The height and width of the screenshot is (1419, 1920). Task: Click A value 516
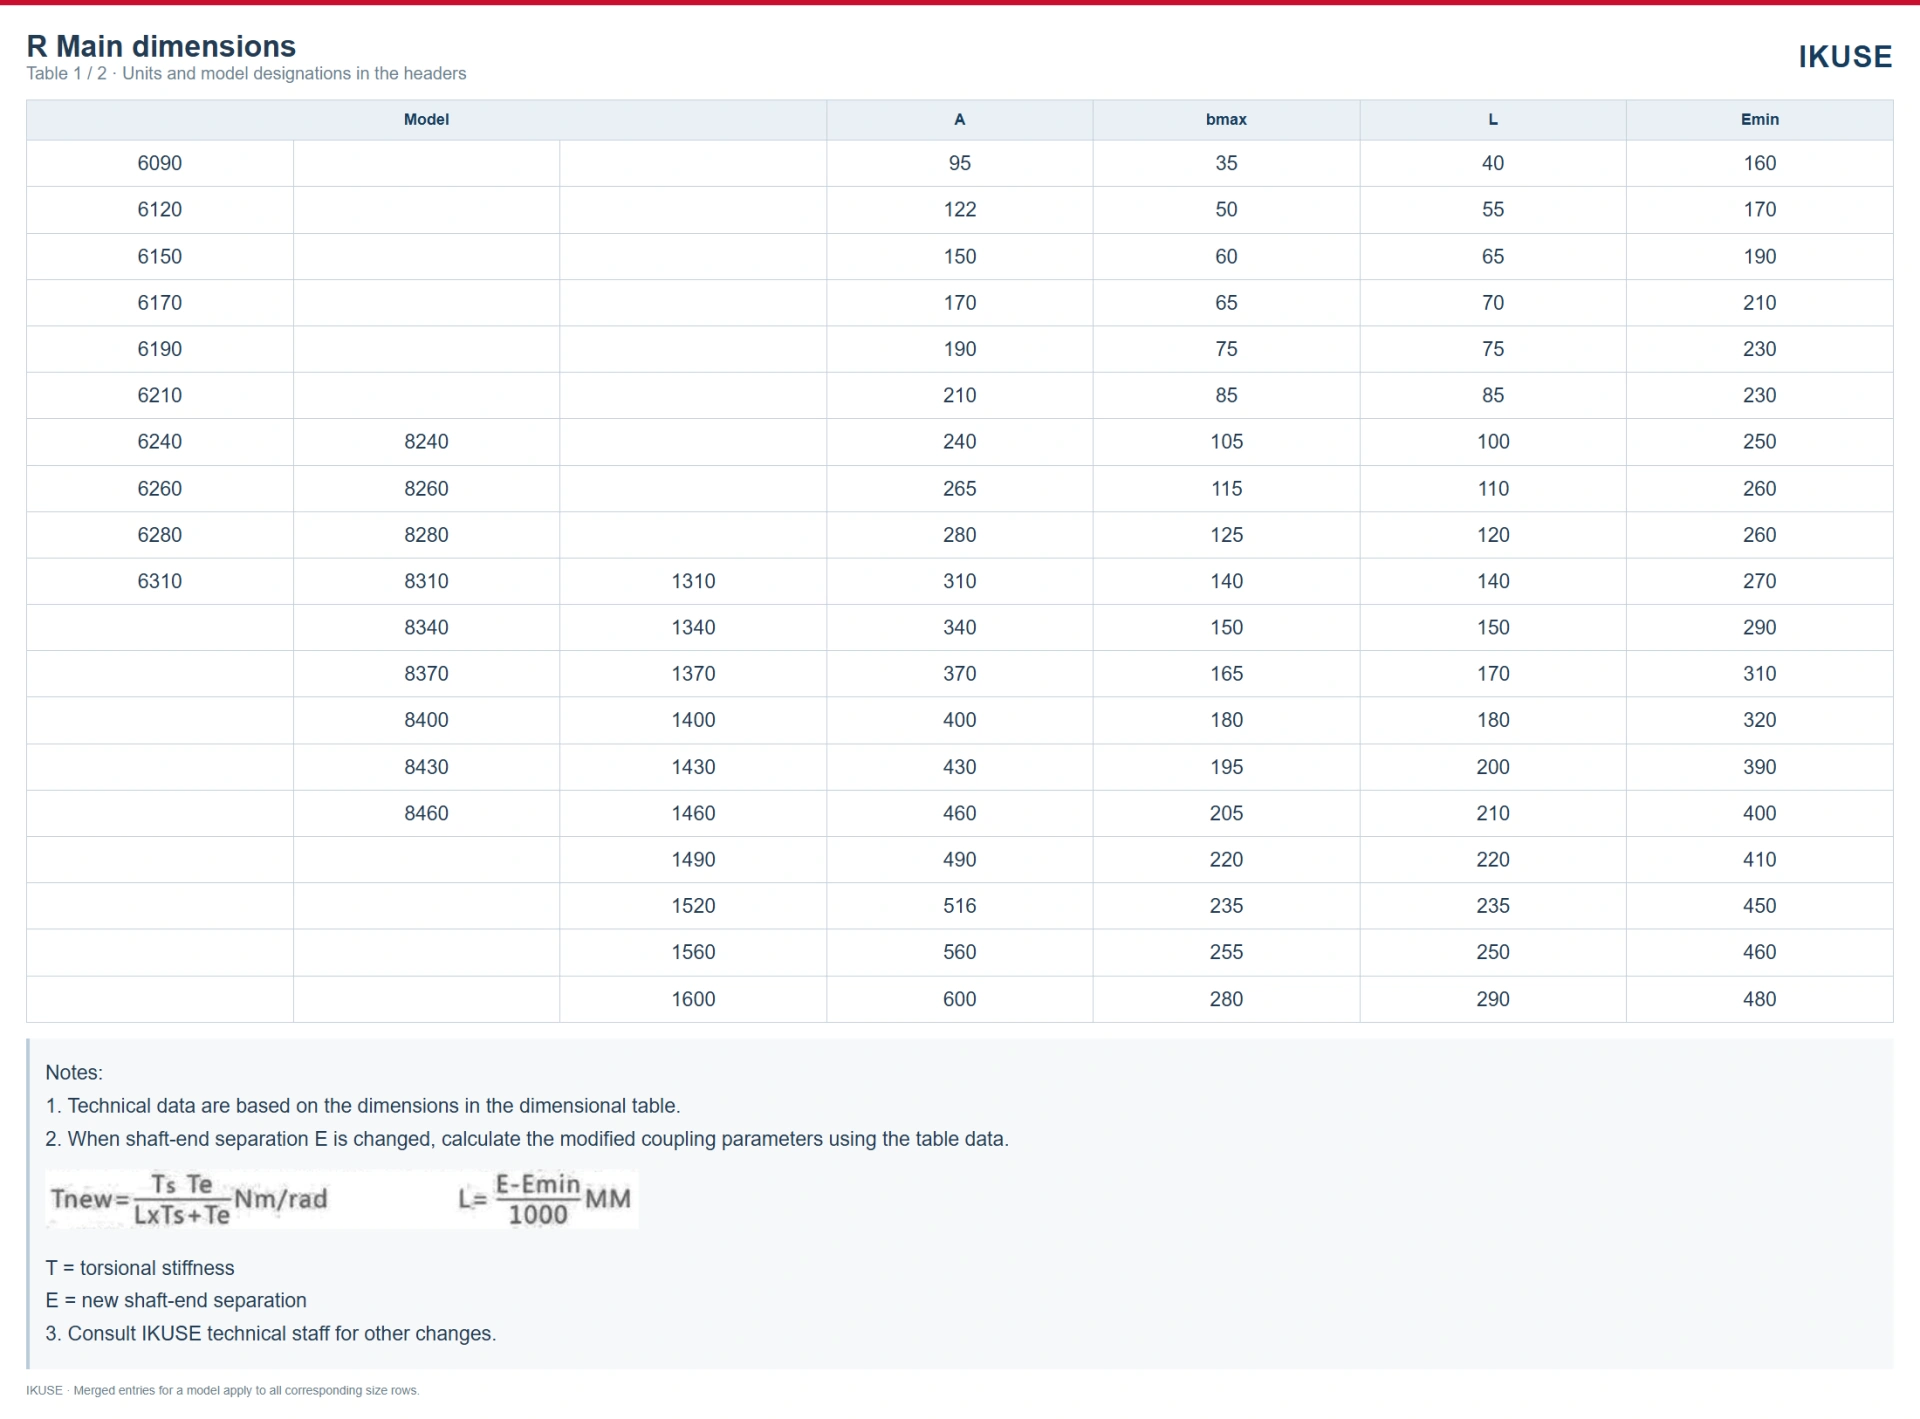click(x=959, y=905)
